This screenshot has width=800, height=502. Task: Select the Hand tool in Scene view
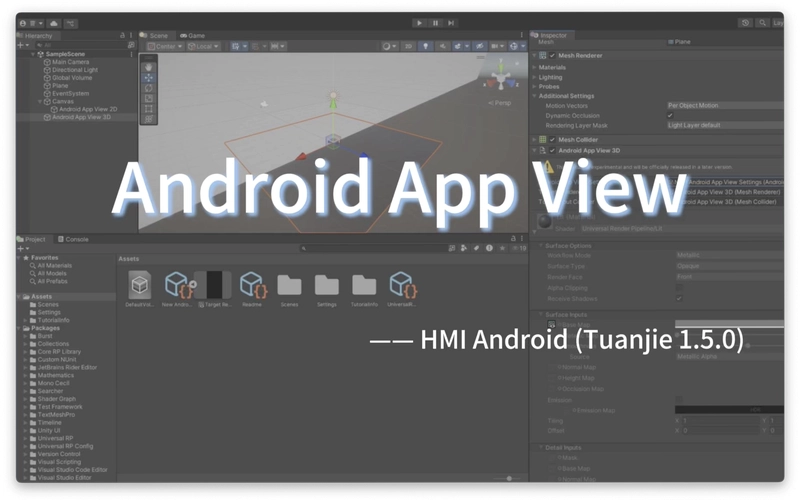pos(148,67)
